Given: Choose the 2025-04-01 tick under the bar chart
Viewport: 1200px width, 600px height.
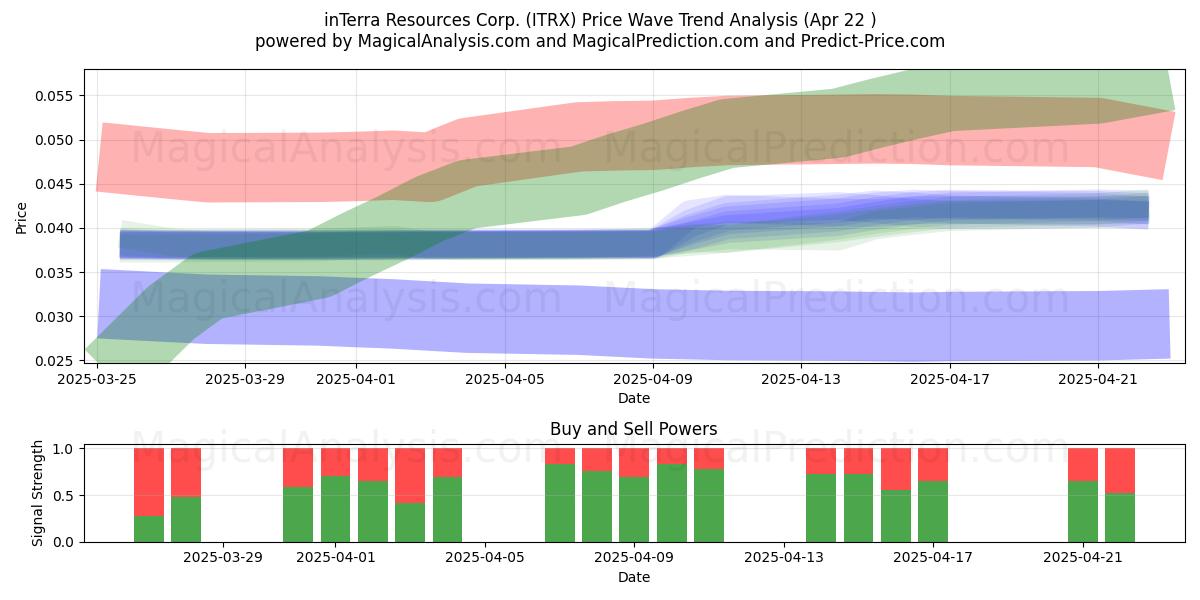Looking at the screenshot, I should pos(335,558).
